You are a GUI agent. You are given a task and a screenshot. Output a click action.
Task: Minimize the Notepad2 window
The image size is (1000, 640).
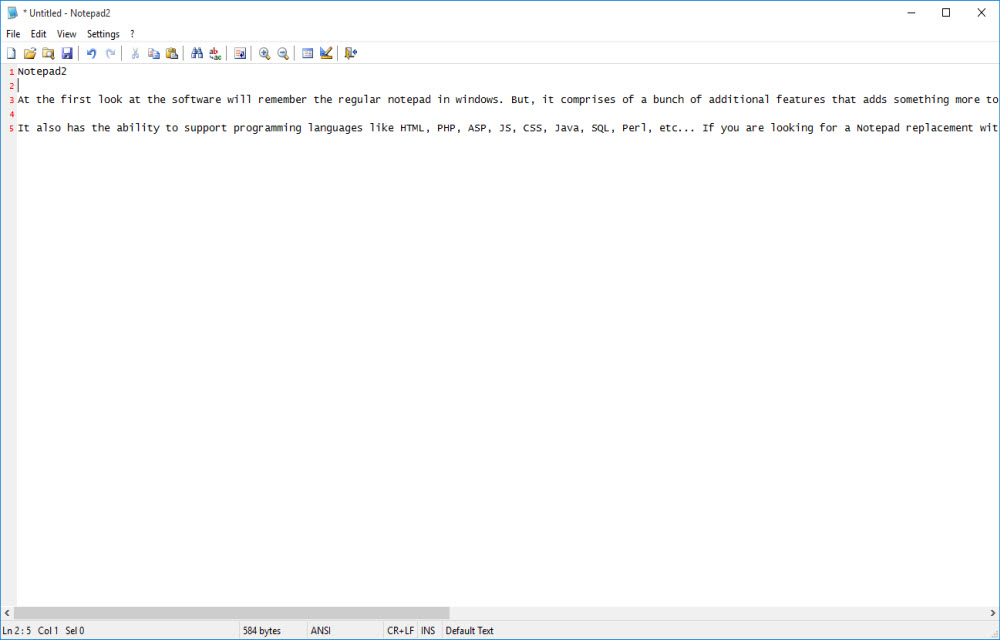pos(911,13)
